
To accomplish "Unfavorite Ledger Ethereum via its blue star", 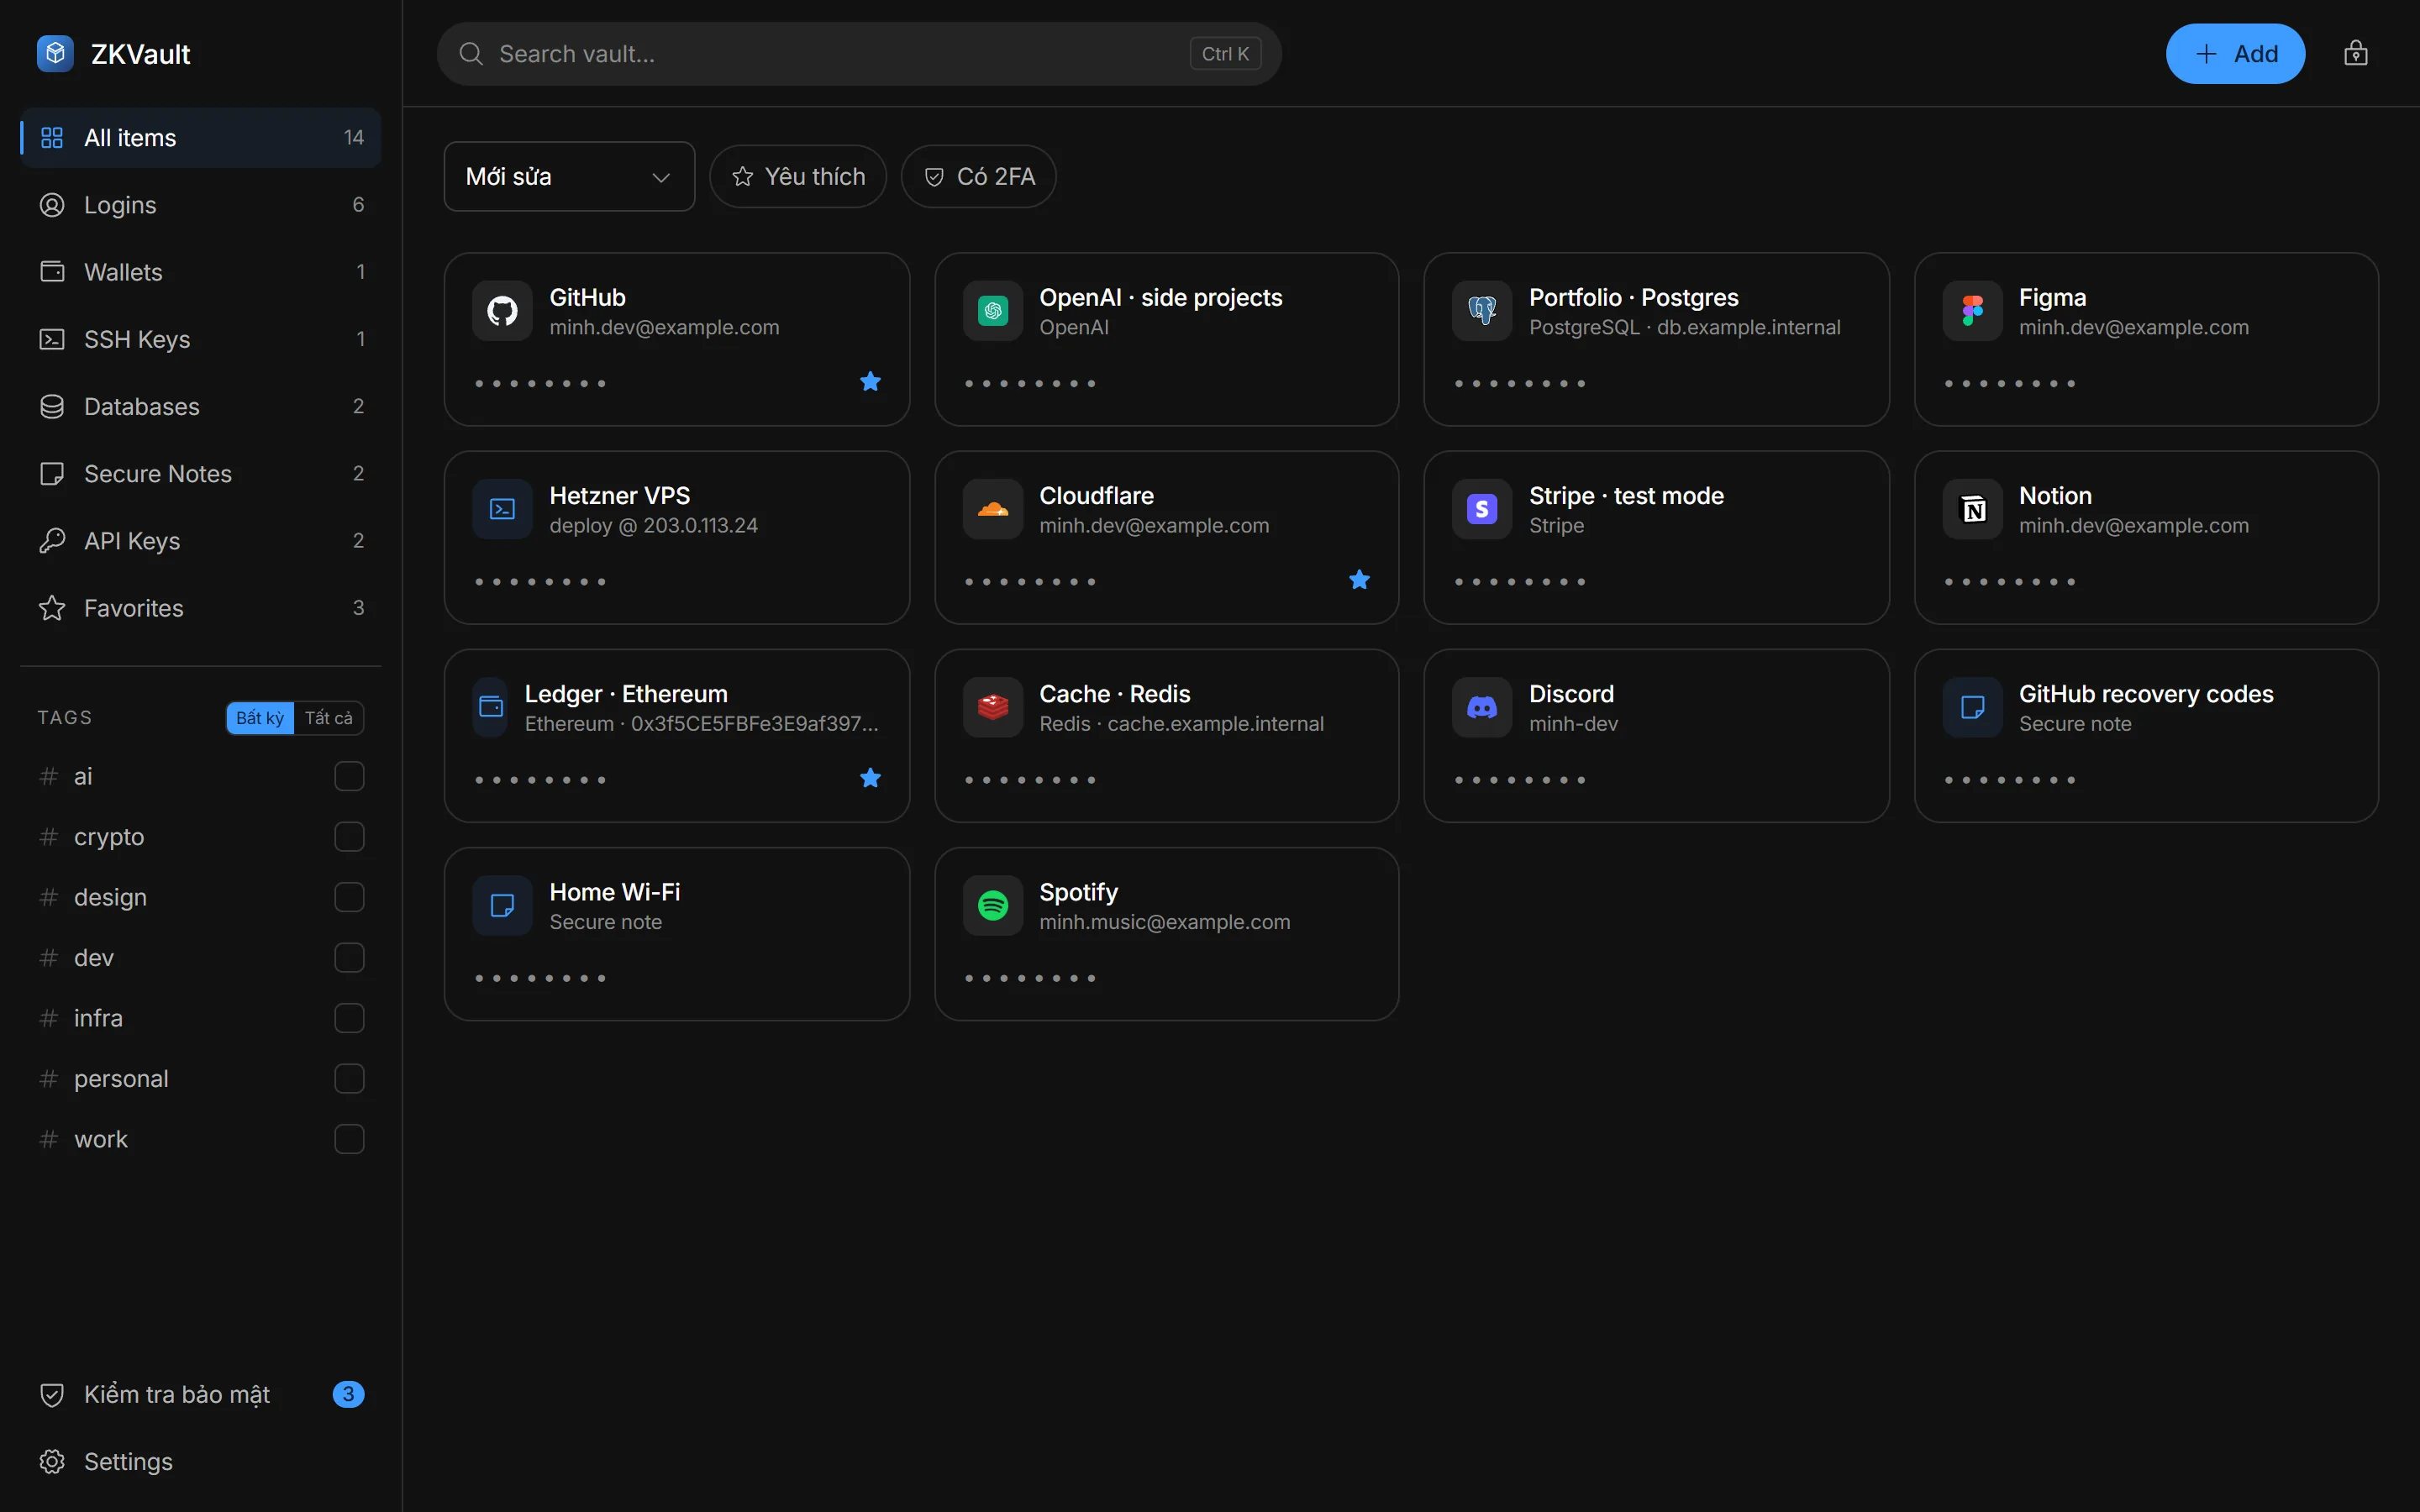I will point(870,777).
